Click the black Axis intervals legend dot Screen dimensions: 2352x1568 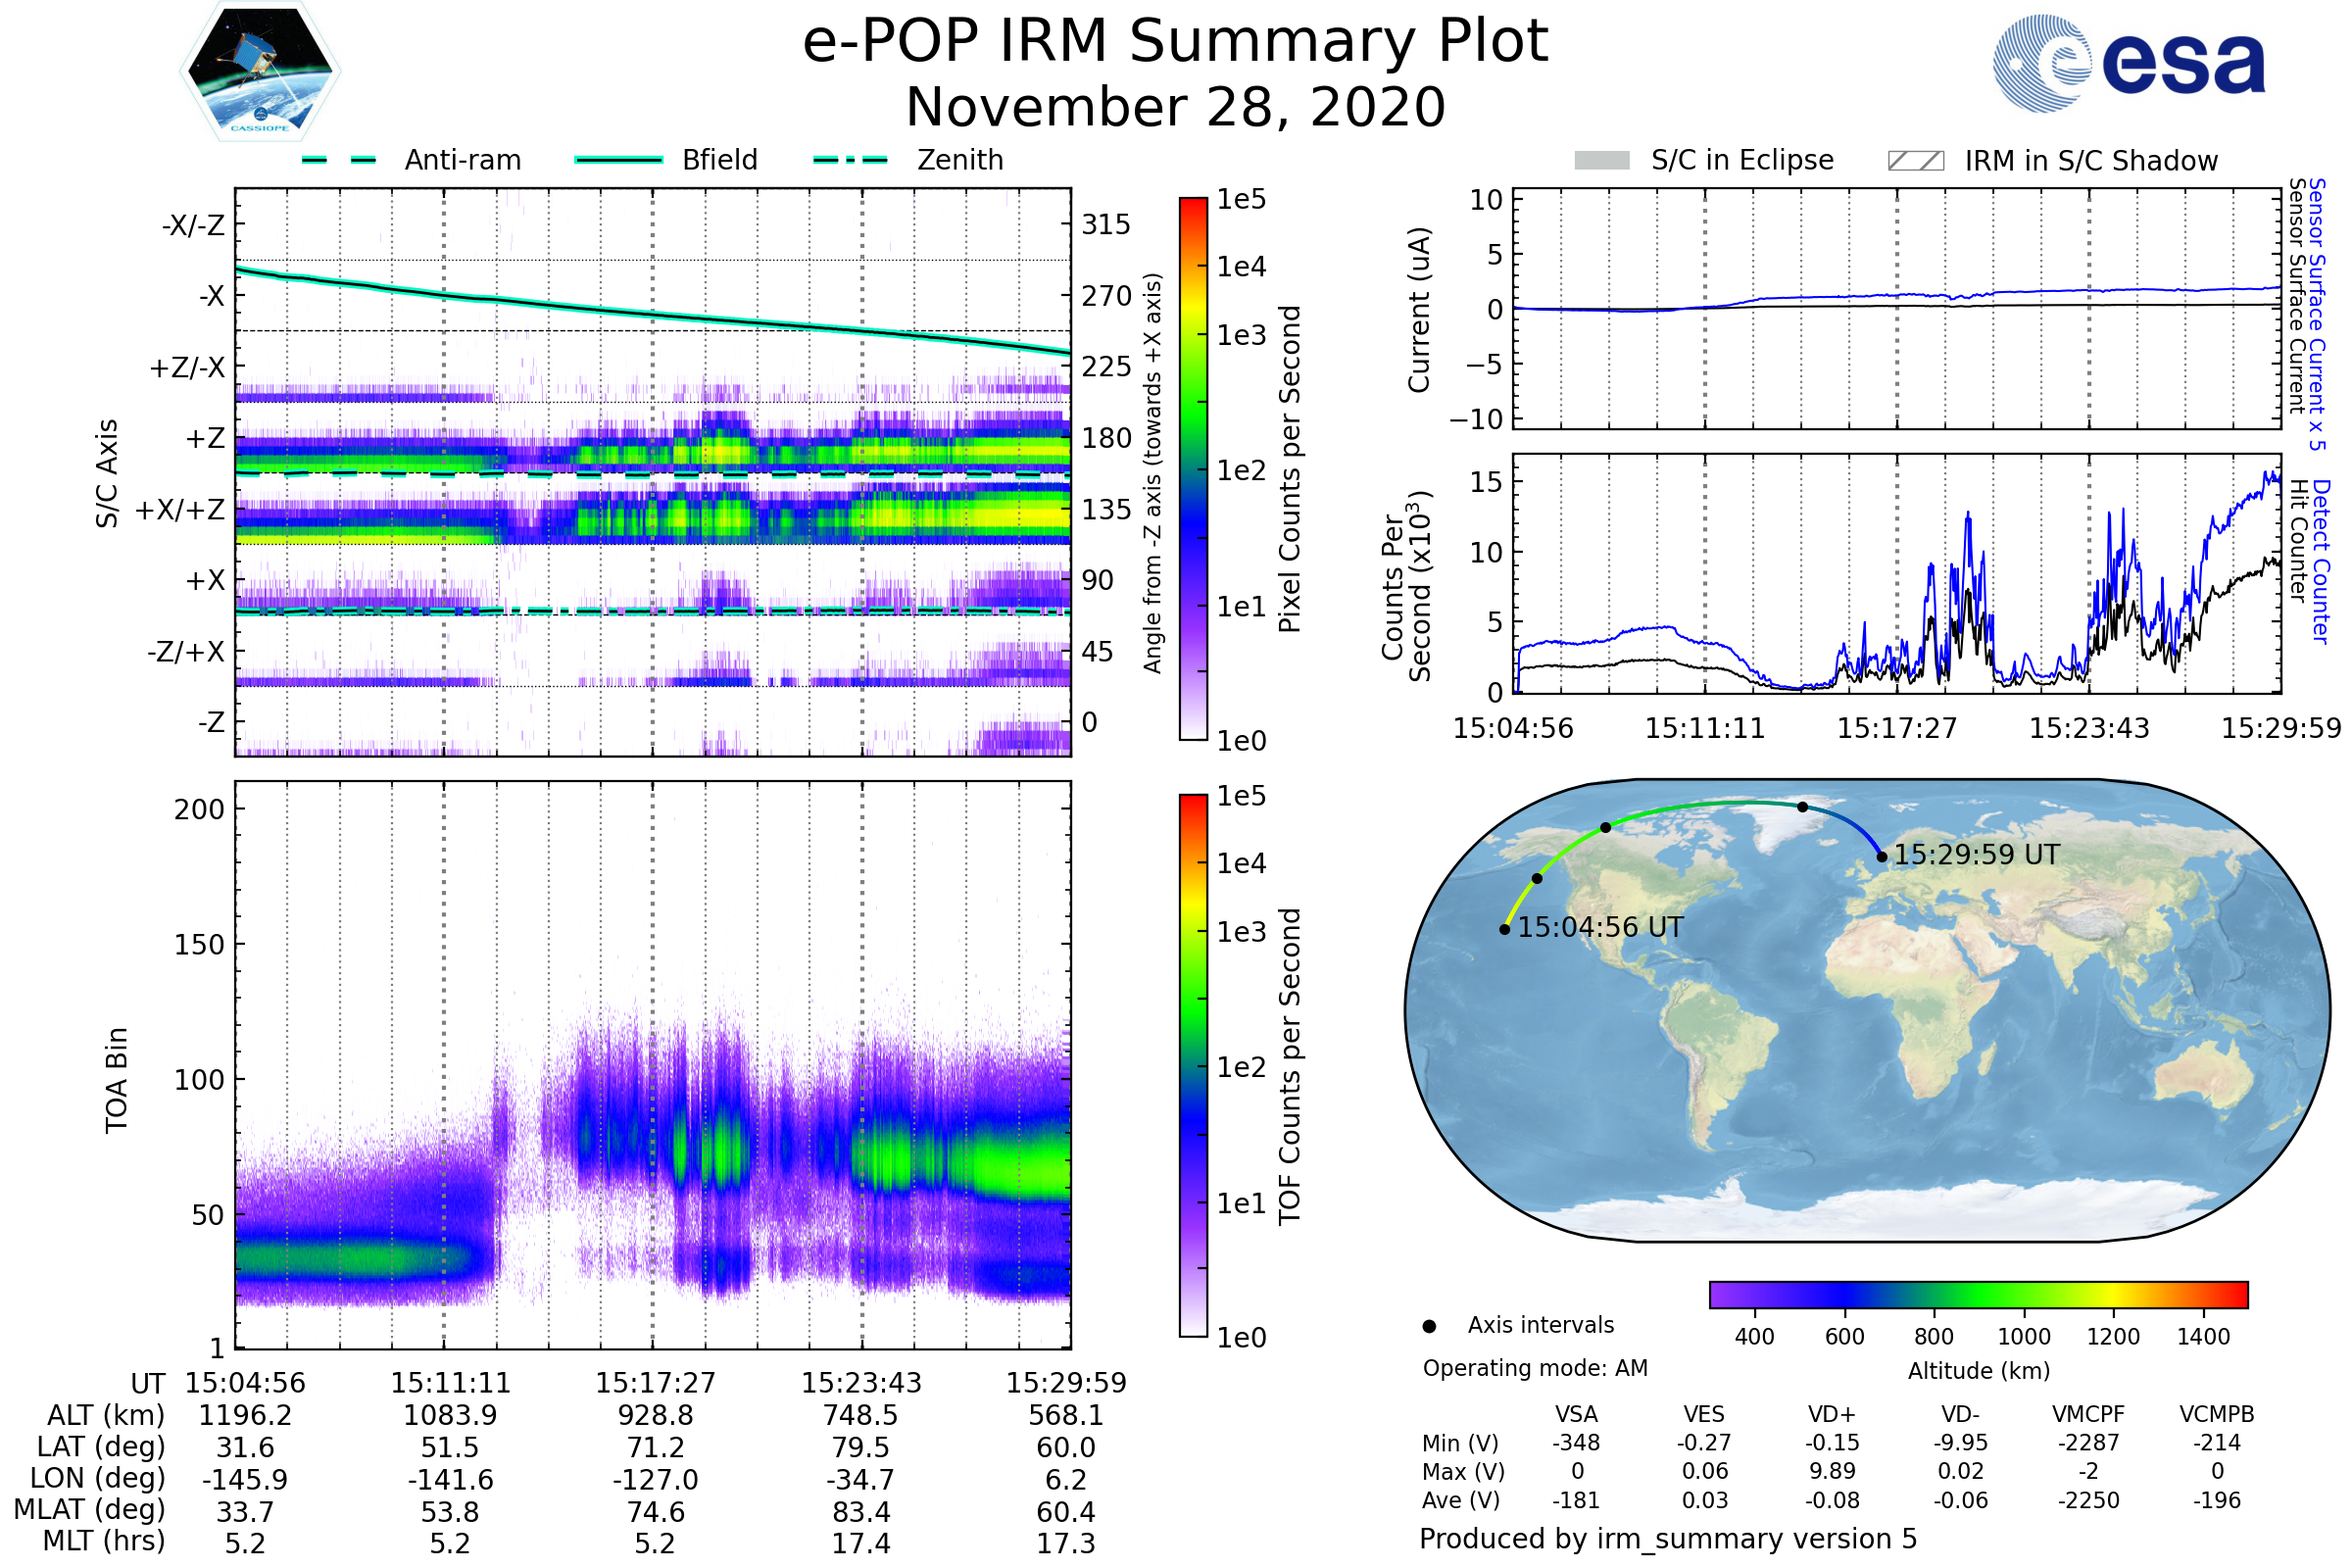1429,1326
